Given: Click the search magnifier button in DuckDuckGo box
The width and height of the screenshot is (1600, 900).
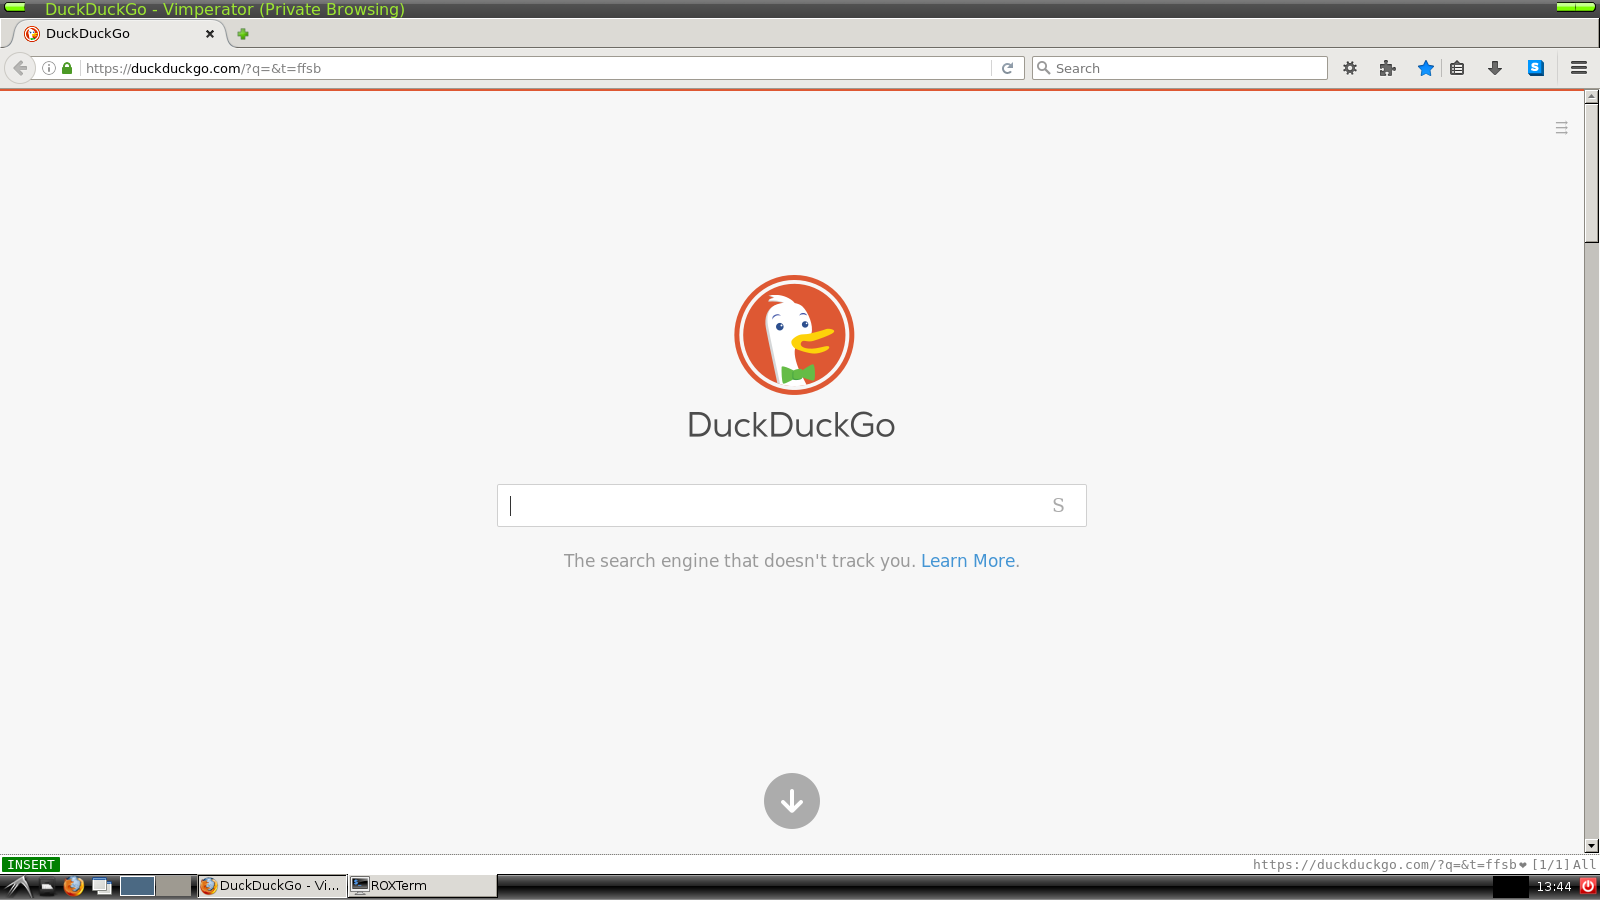Looking at the screenshot, I should [x=1058, y=506].
